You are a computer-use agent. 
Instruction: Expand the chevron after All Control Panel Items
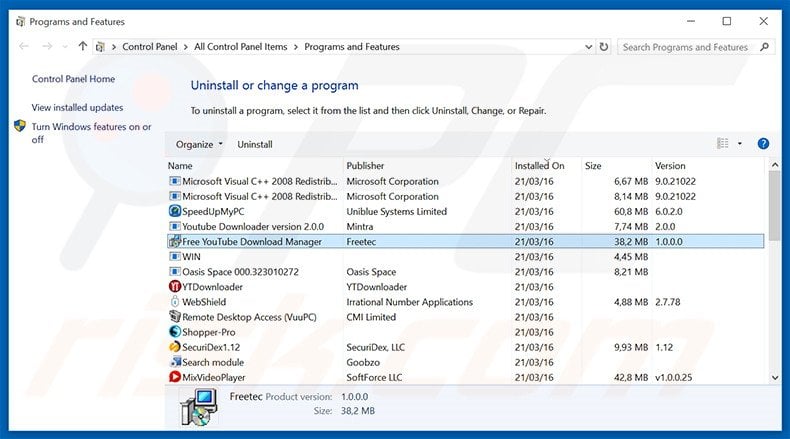[295, 47]
